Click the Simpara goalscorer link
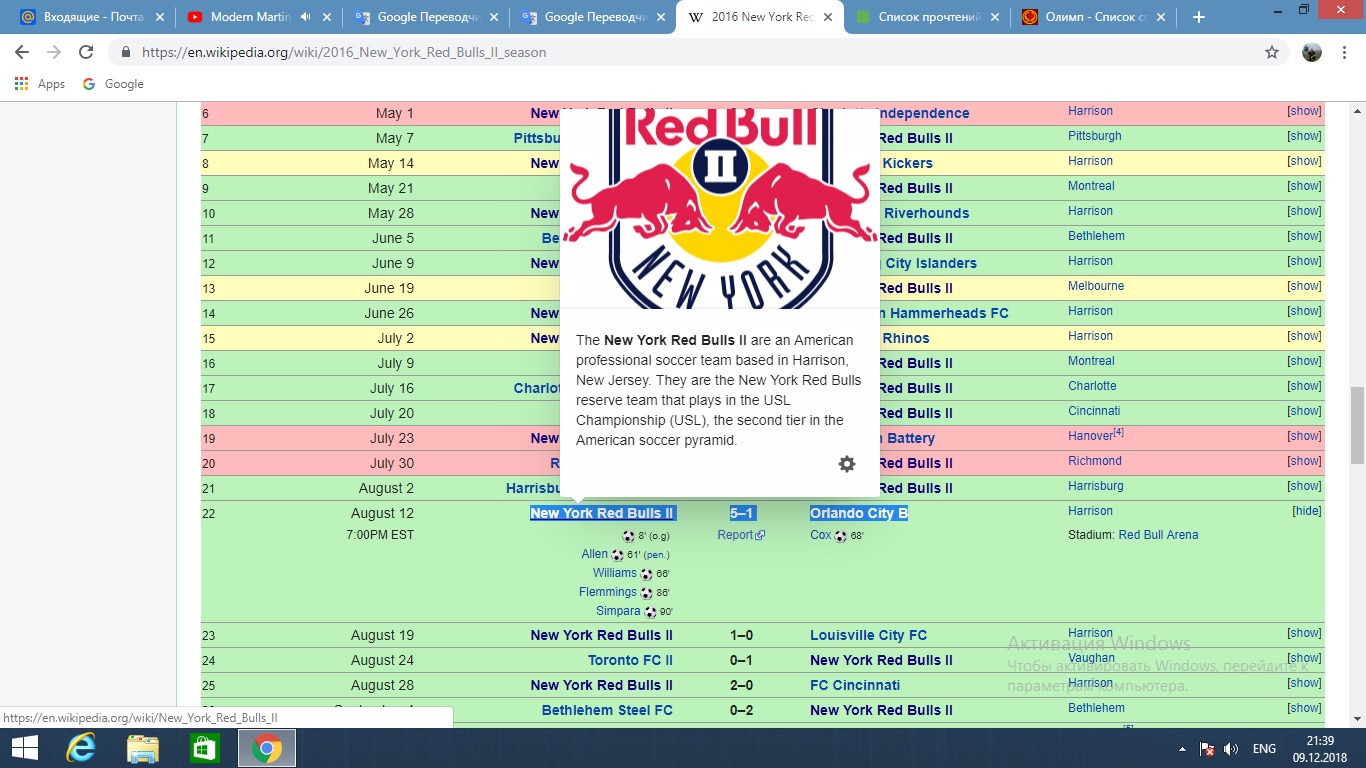The width and height of the screenshot is (1366, 768). click(618, 611)
